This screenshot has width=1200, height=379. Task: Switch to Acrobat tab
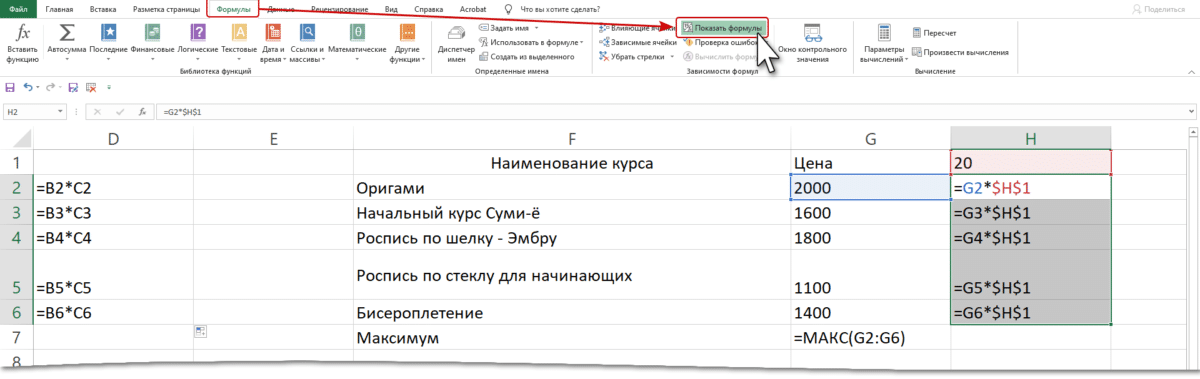coord(474,8)
